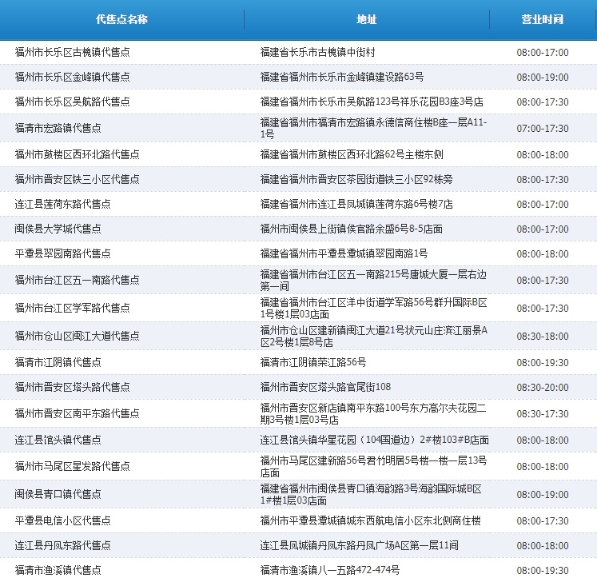This screenshot has width=597, height=582.
Task: Click the 08:30-20:00 hours for 塔头路代售点
Action: (x=542, y=387)
